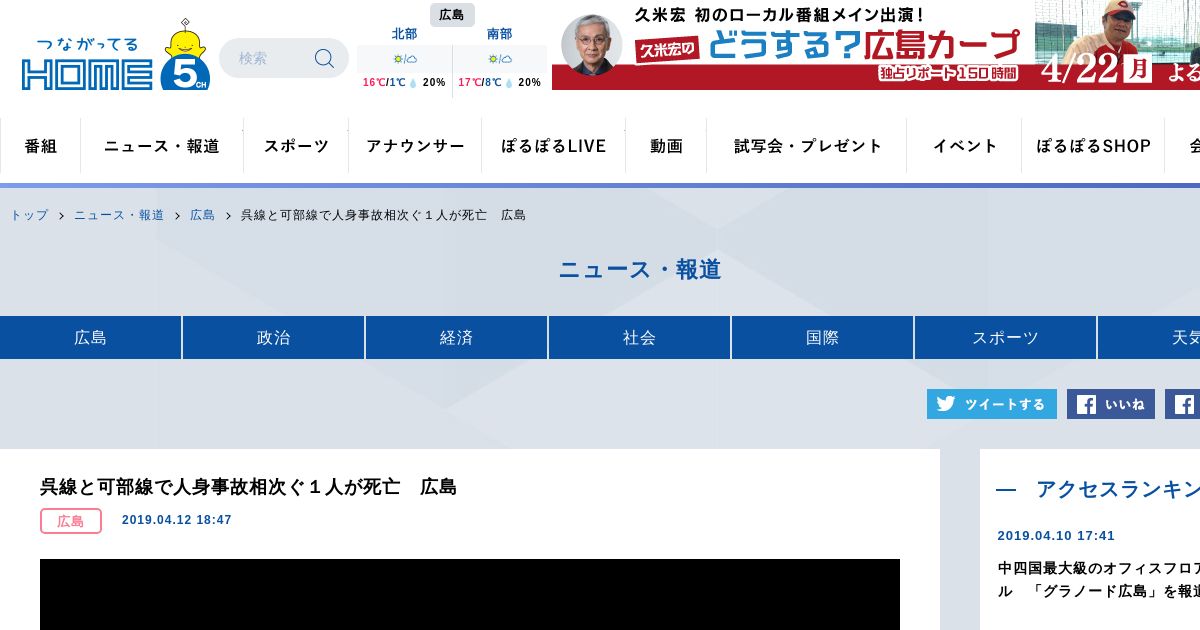The width and height of the screenshot is (1200, 630).
Task: Click the Facebook いいね button
Action: tap(1111, 404)
